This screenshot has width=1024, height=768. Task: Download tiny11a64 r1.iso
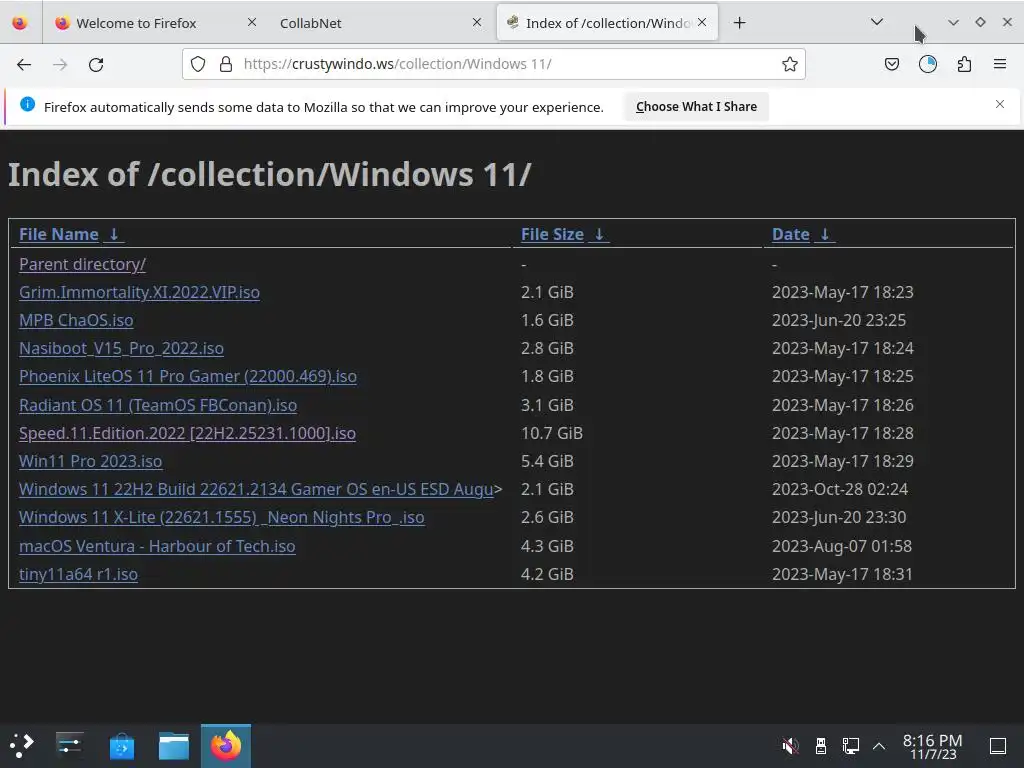click(78, 575)
